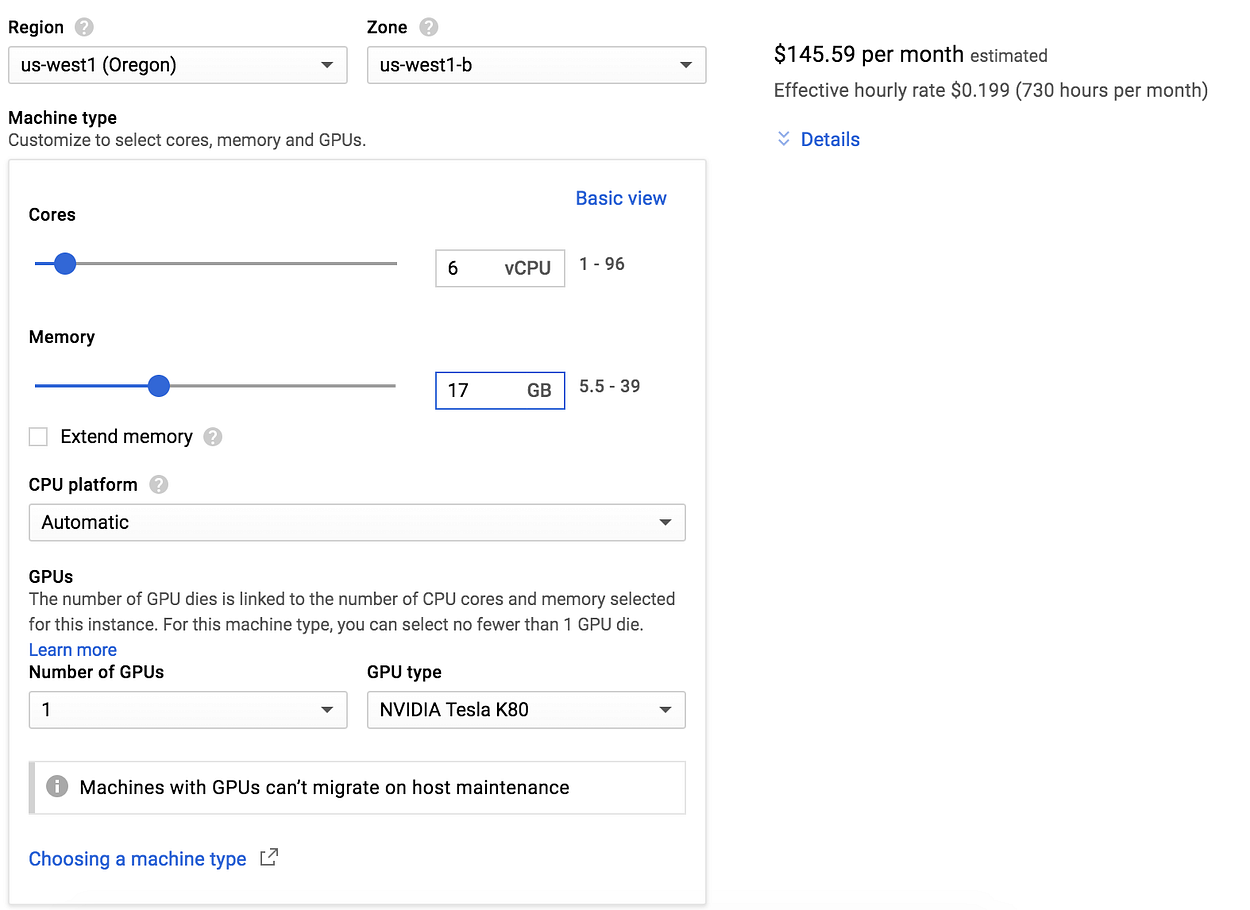Click the info icon in the GPU migration notice

coord(58,787)
